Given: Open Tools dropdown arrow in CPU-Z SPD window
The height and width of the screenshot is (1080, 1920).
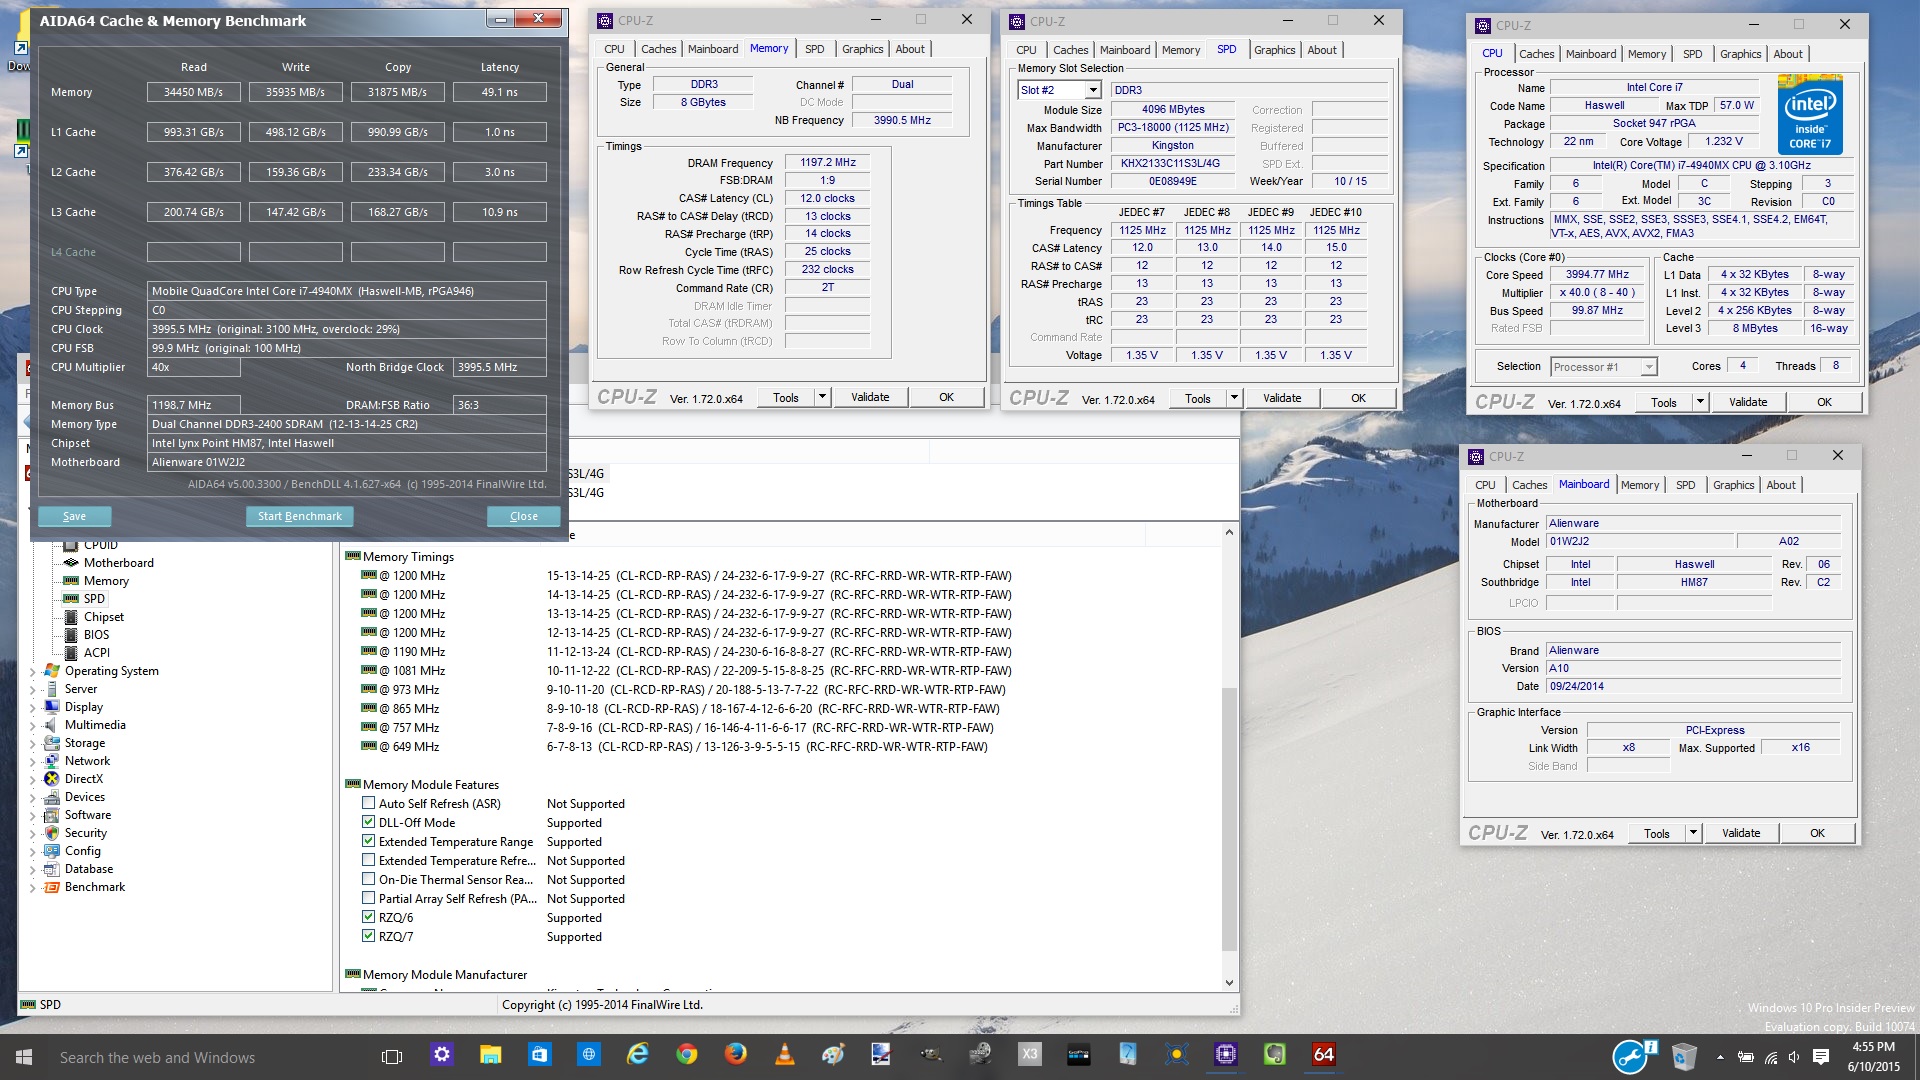Looking at the screenshot, I should [x=1234, y=398].
